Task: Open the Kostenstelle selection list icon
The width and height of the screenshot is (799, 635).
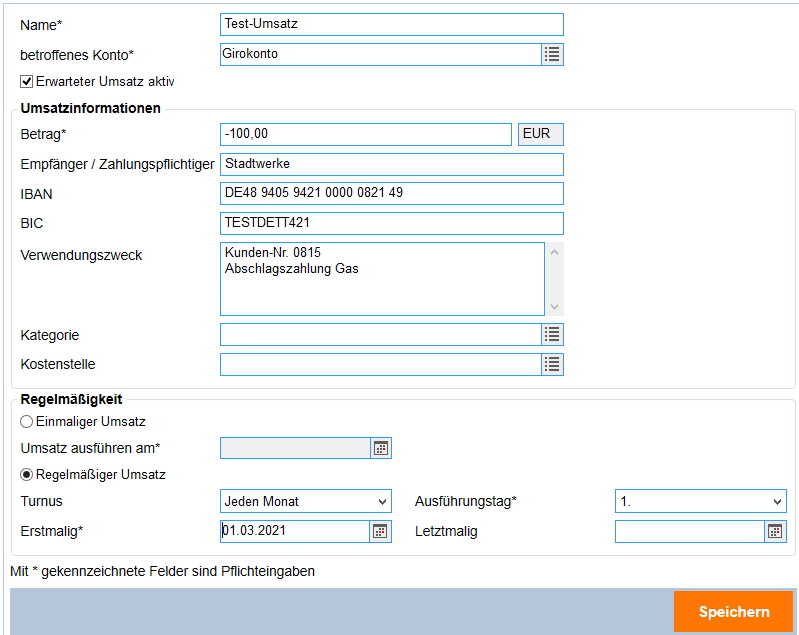Action: (552, 364)
